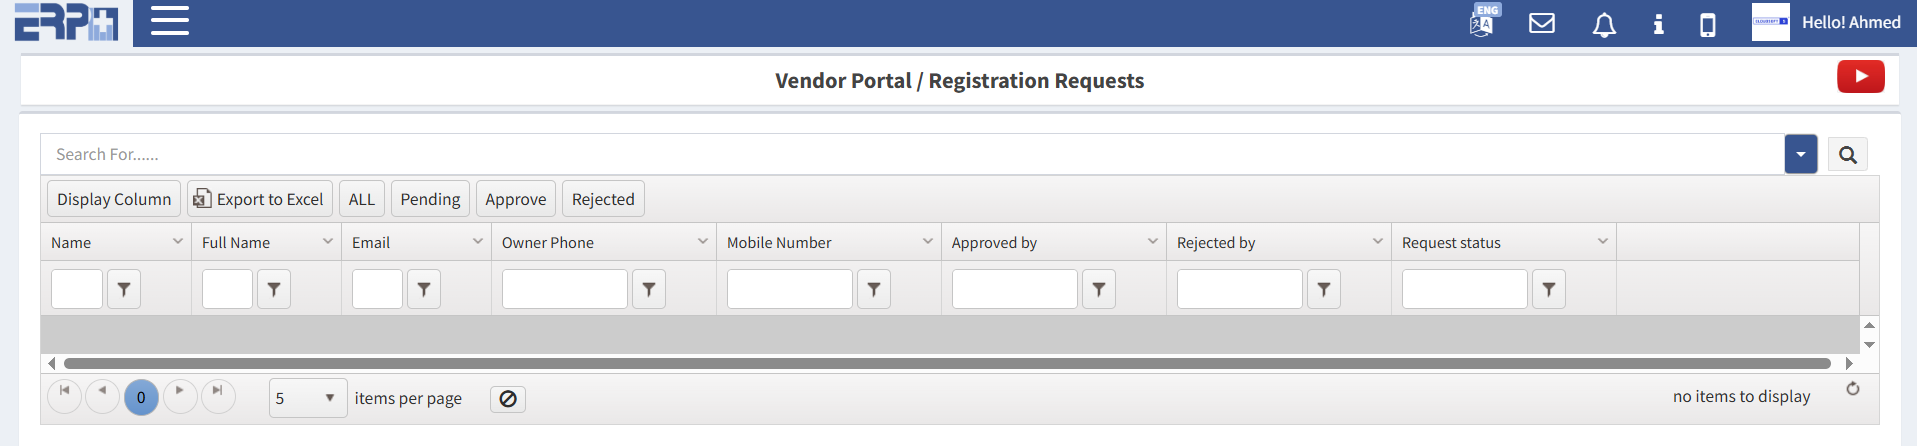Open the notifications bell

(x=1604, y=24)
